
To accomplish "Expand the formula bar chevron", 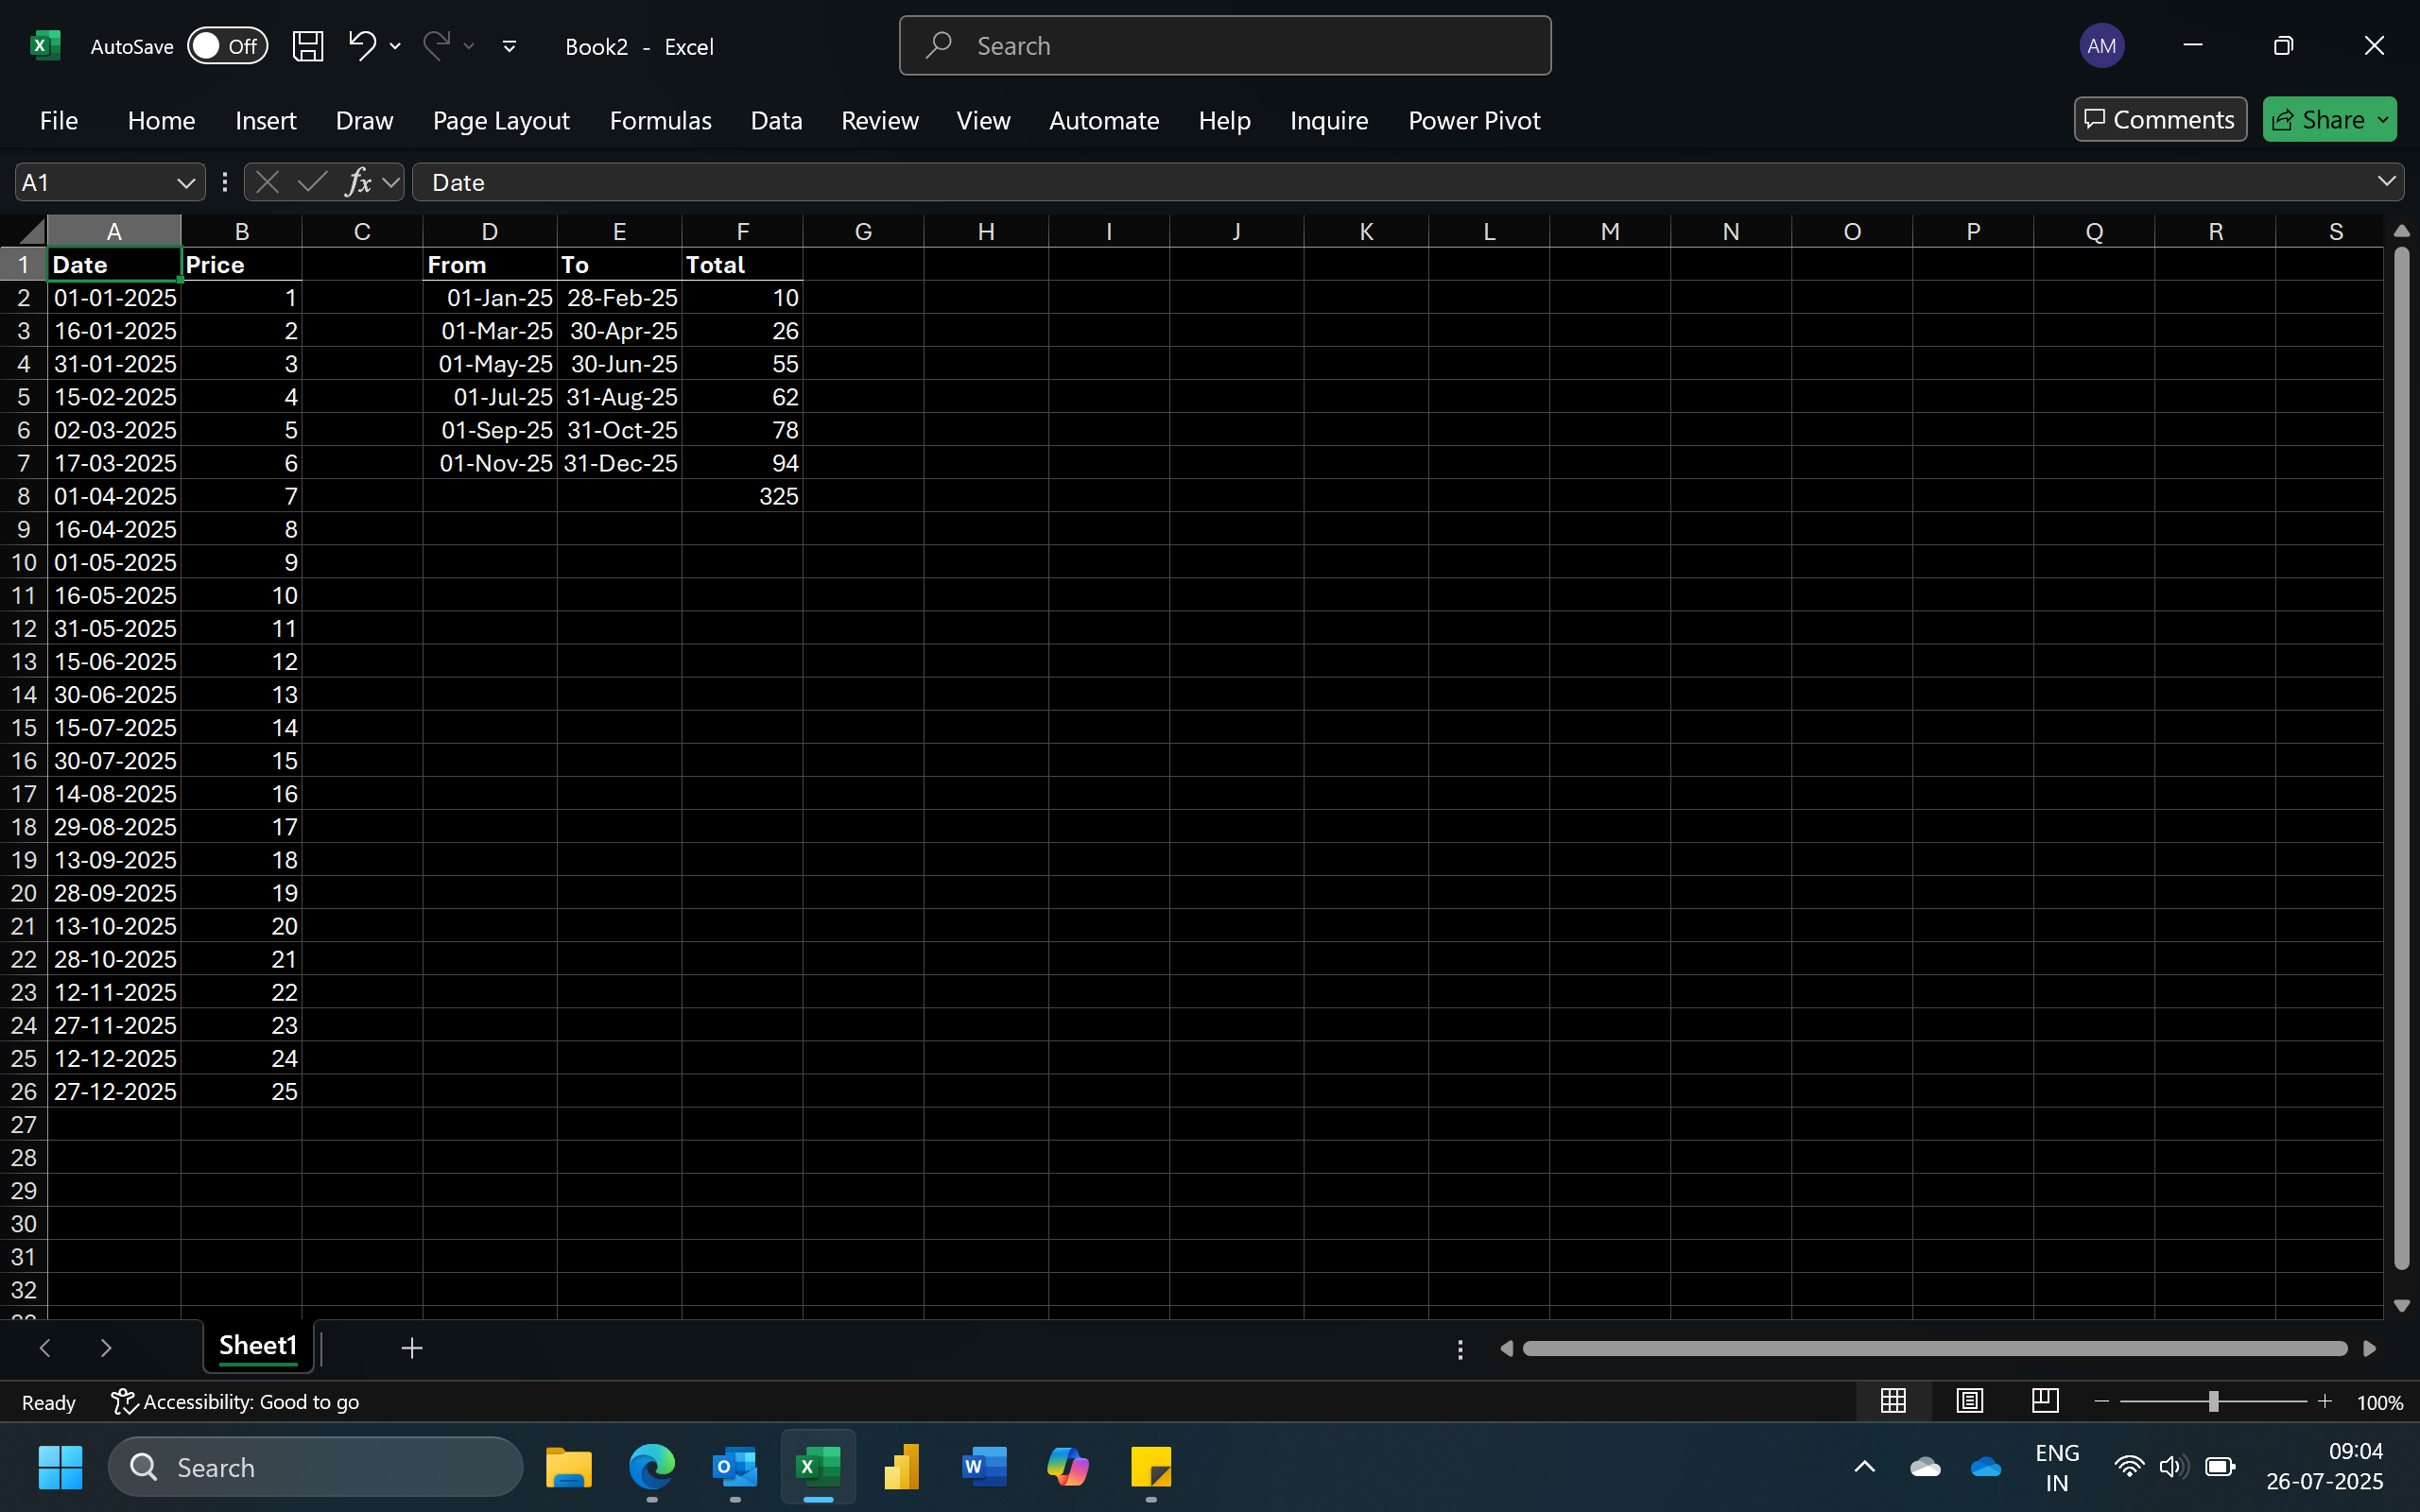I will click(2386, 181).
